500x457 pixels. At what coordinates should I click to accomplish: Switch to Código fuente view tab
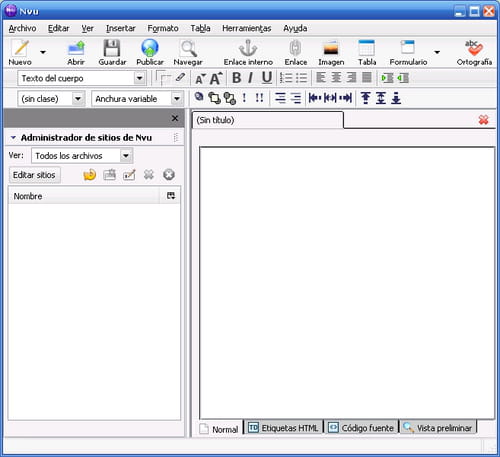pyautogui.click(x=361, y=428)
